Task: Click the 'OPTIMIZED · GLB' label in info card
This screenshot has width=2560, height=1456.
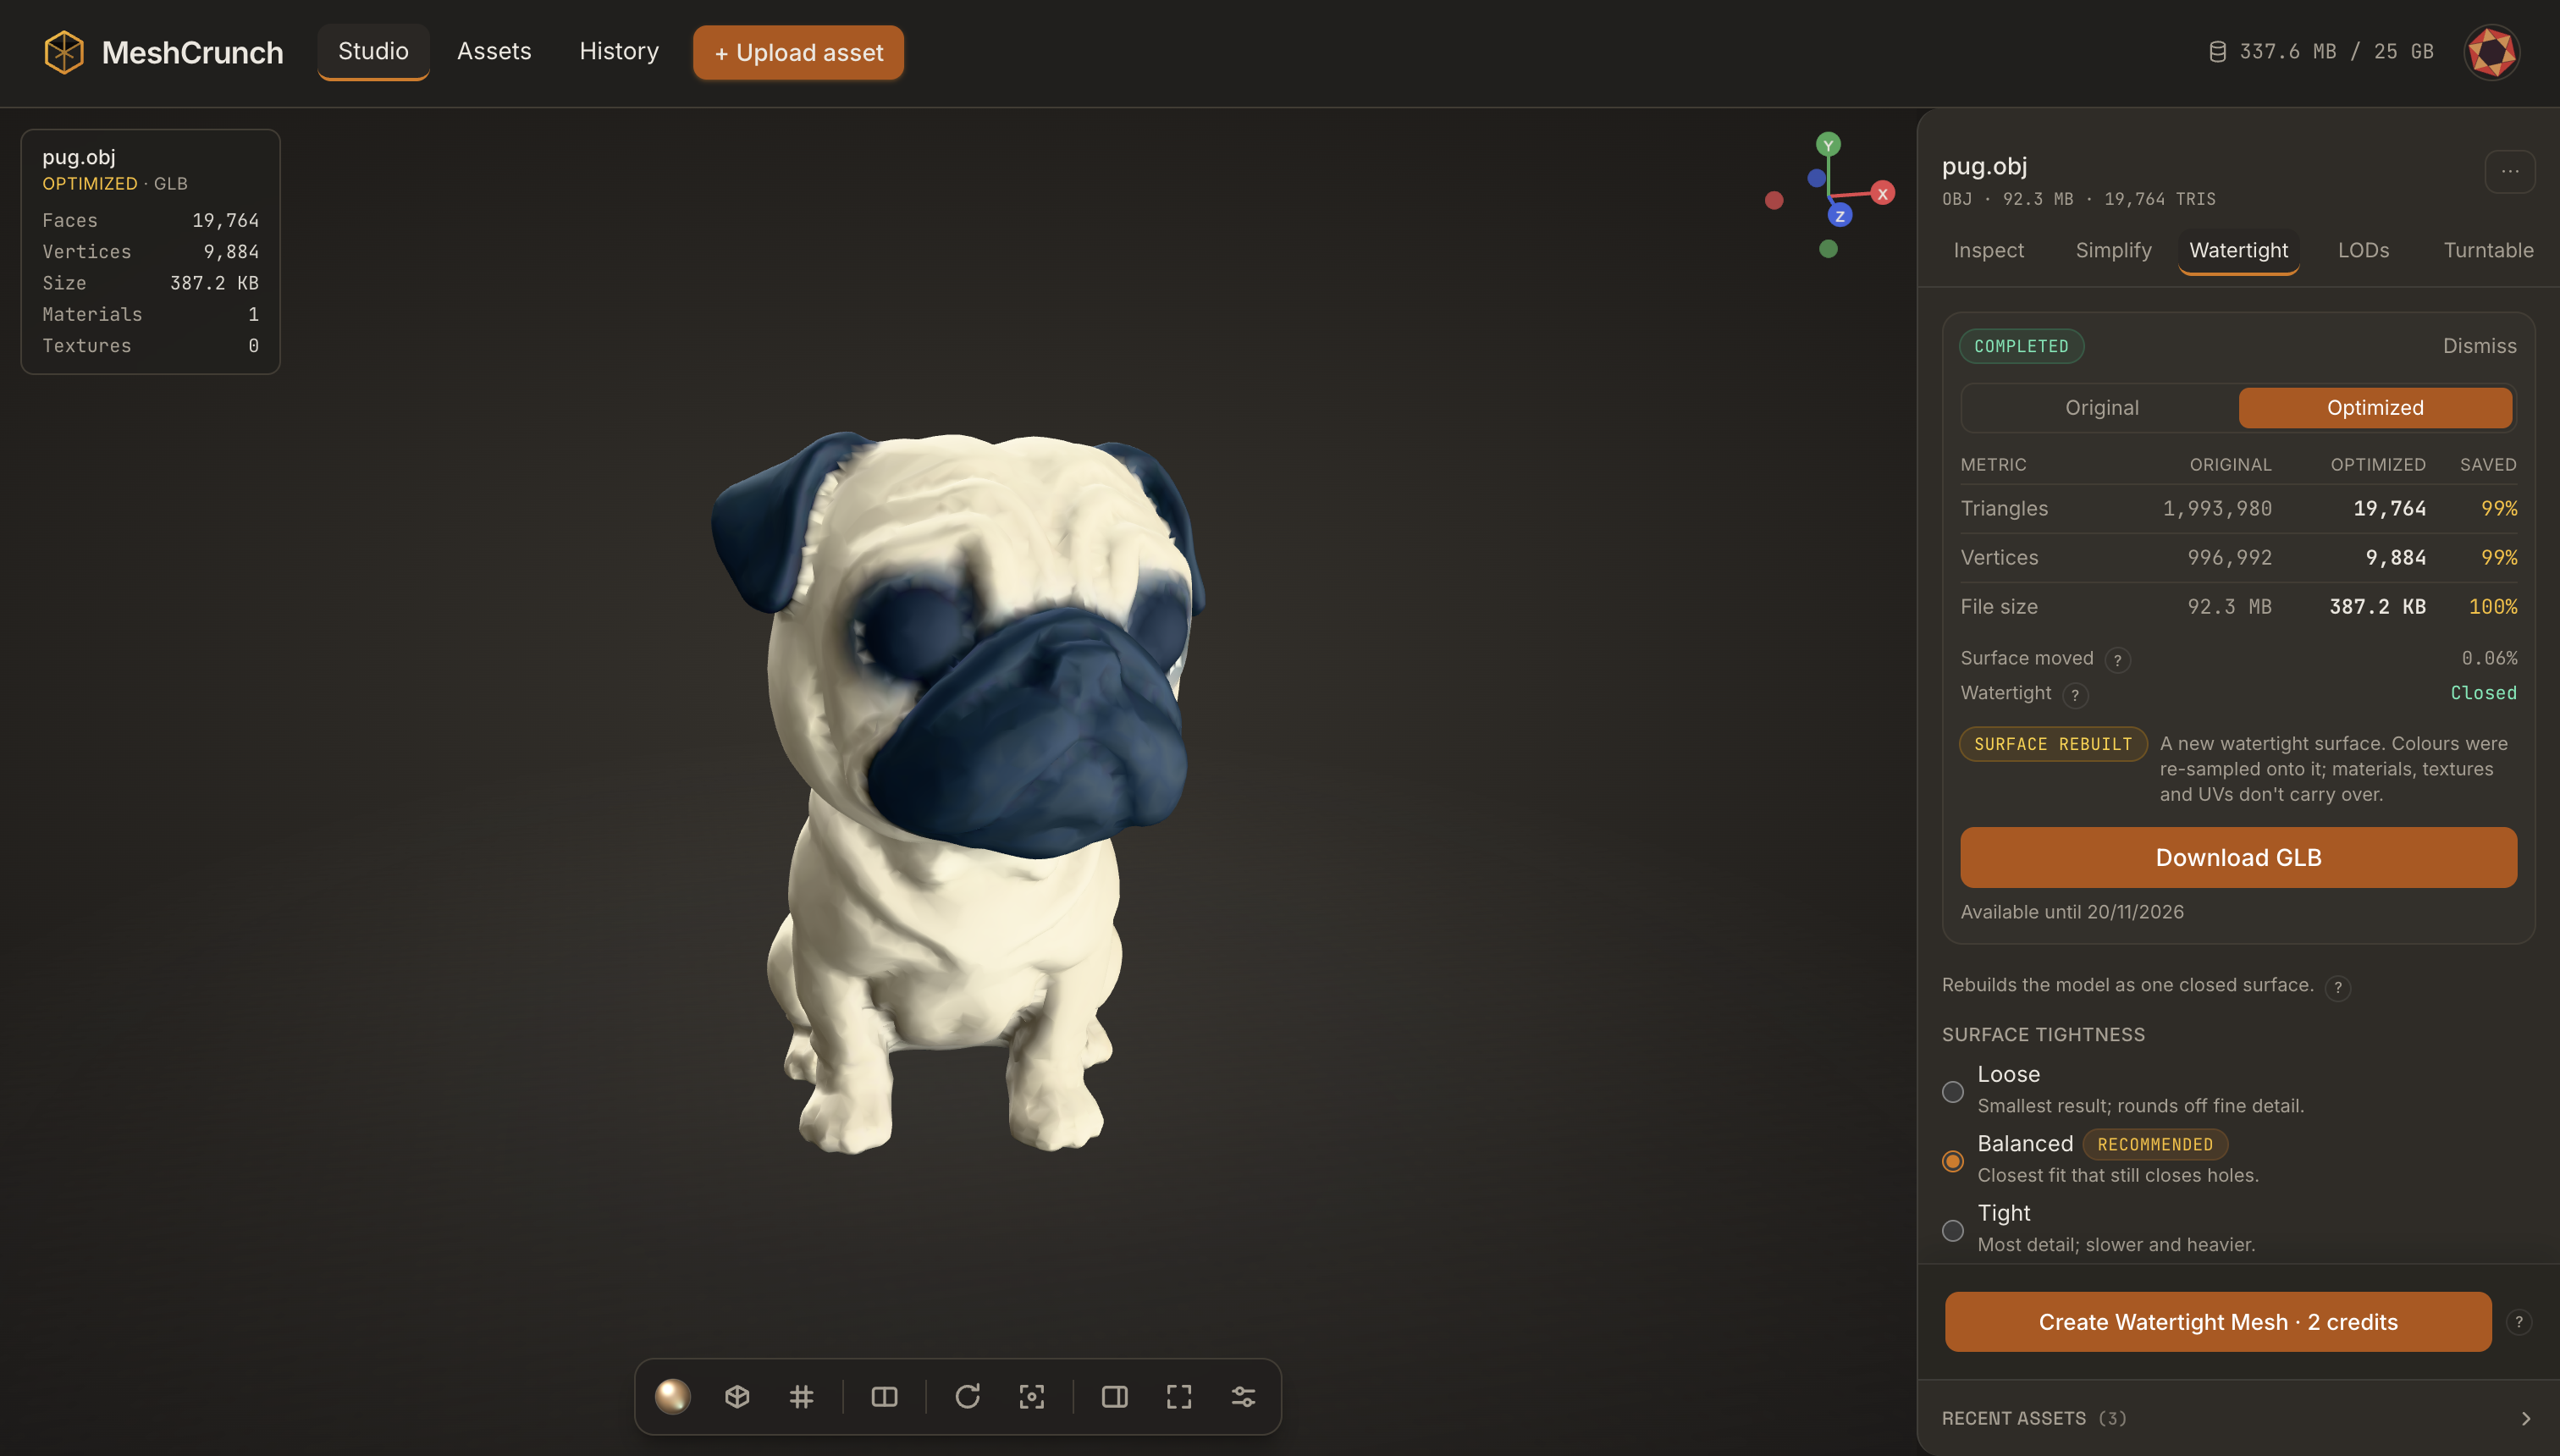Action: (114, 184)
